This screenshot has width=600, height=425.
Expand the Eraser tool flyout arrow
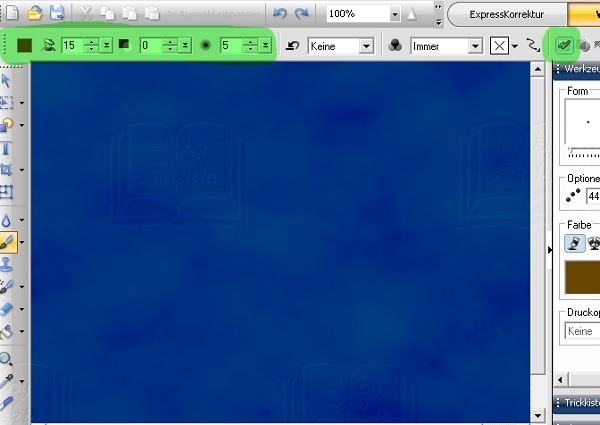22,309
